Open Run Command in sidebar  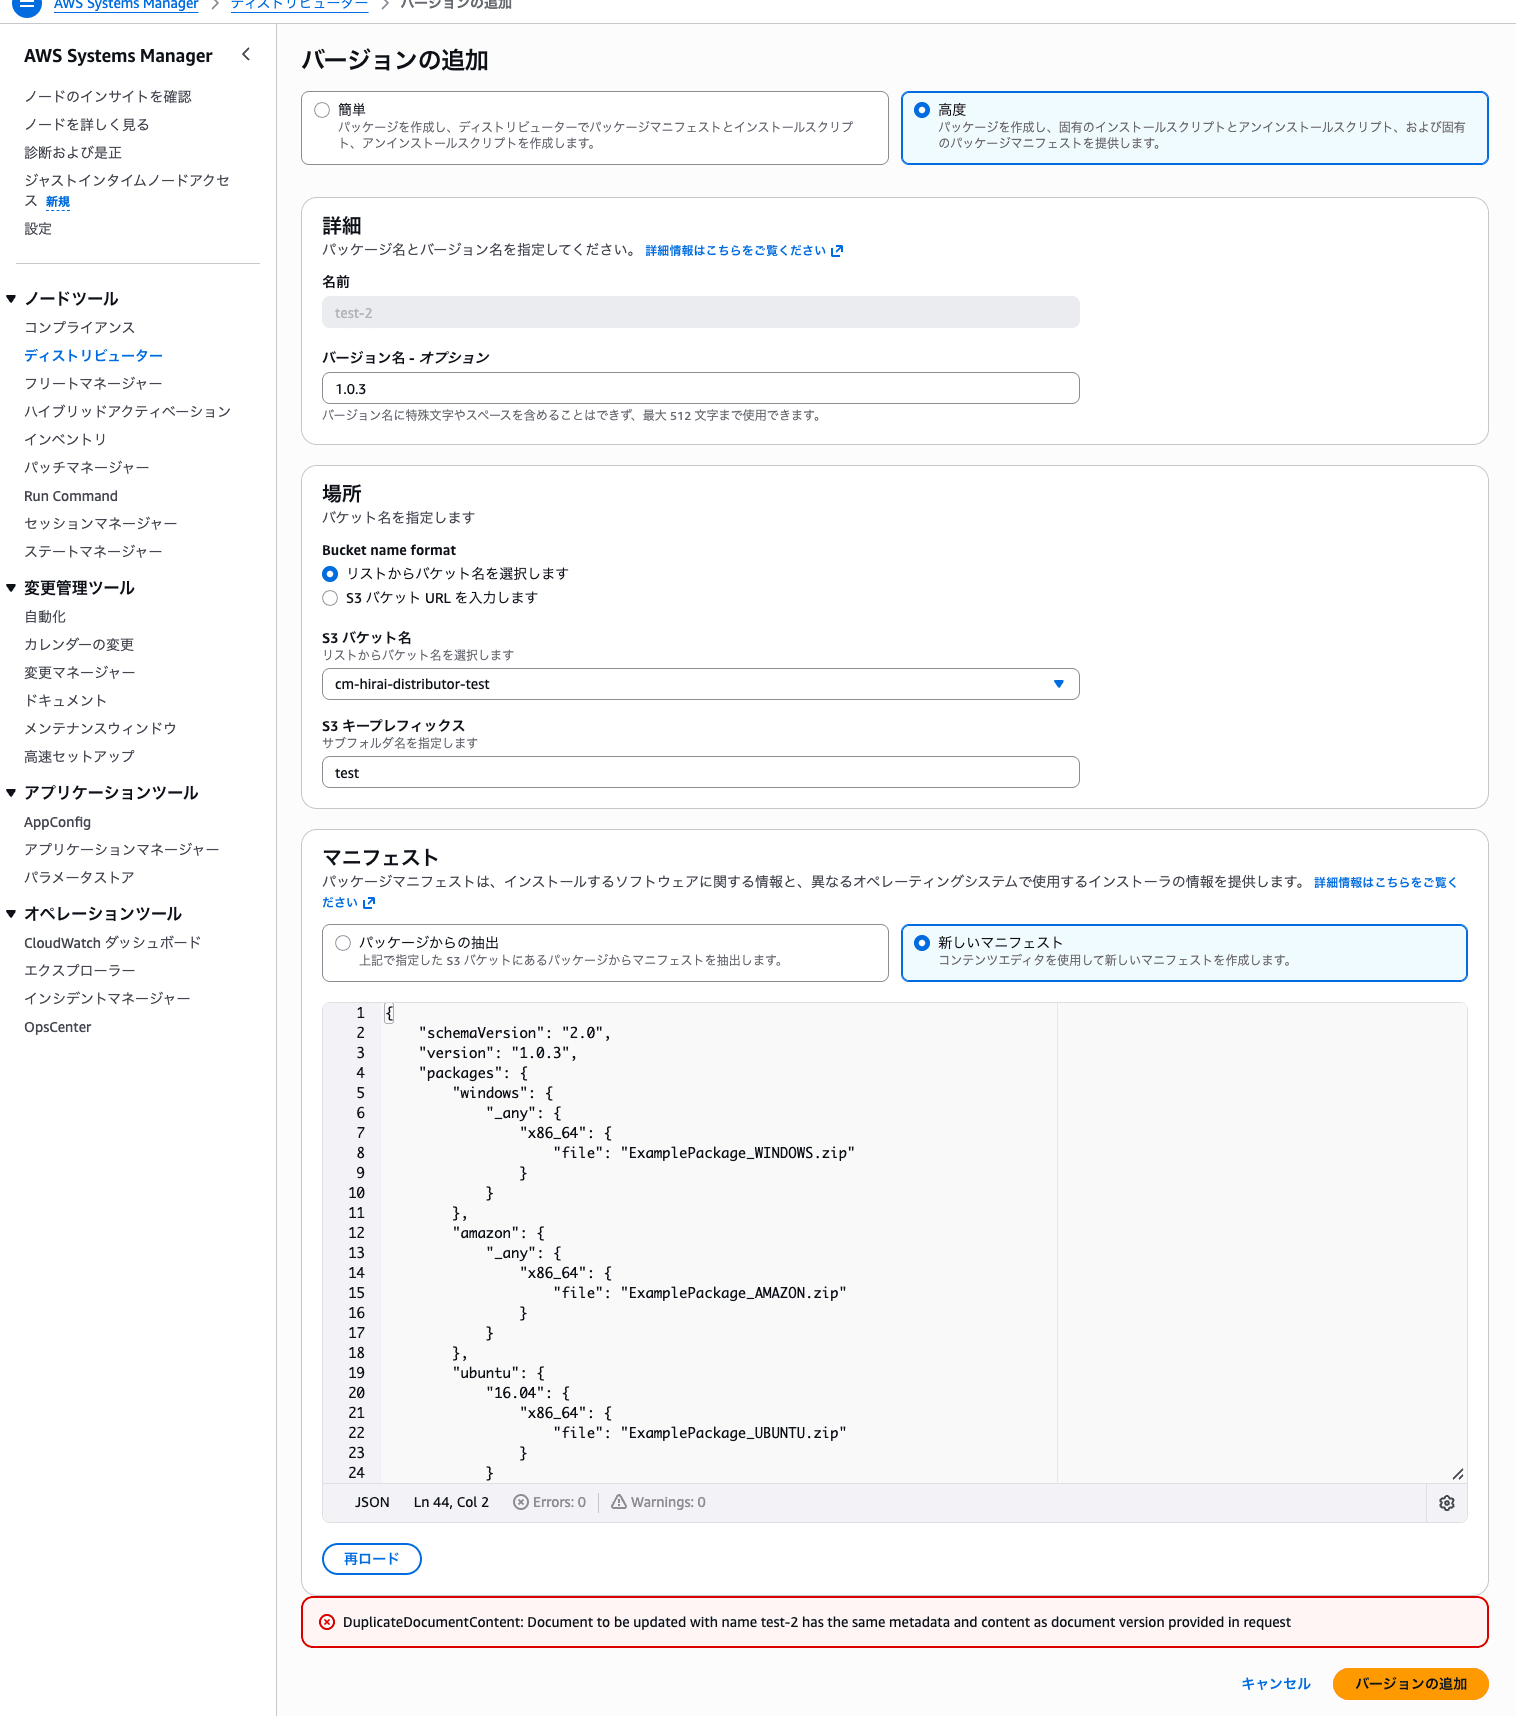(71, 496)
